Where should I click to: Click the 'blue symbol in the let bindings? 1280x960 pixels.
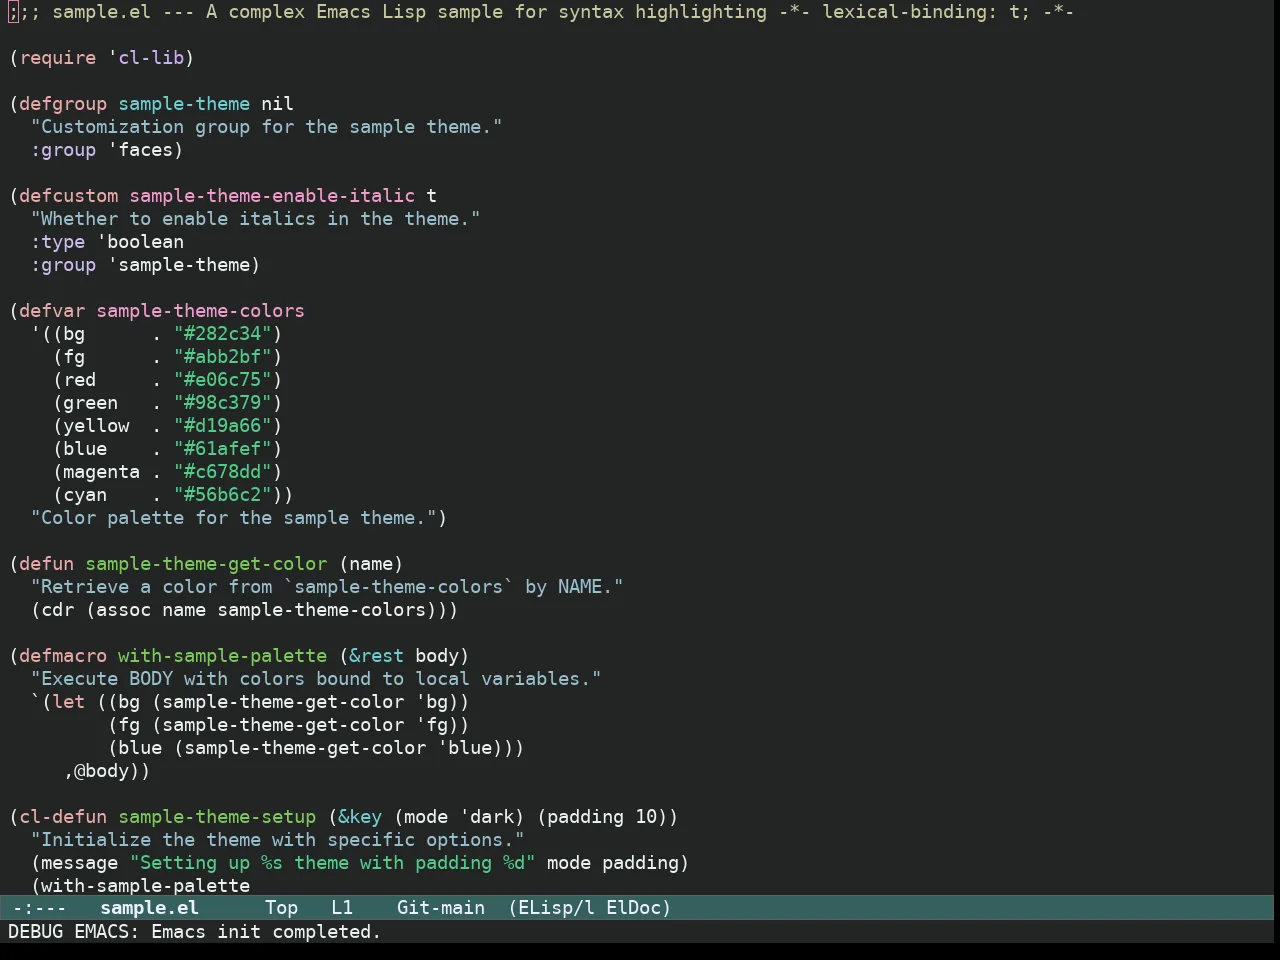465,748
